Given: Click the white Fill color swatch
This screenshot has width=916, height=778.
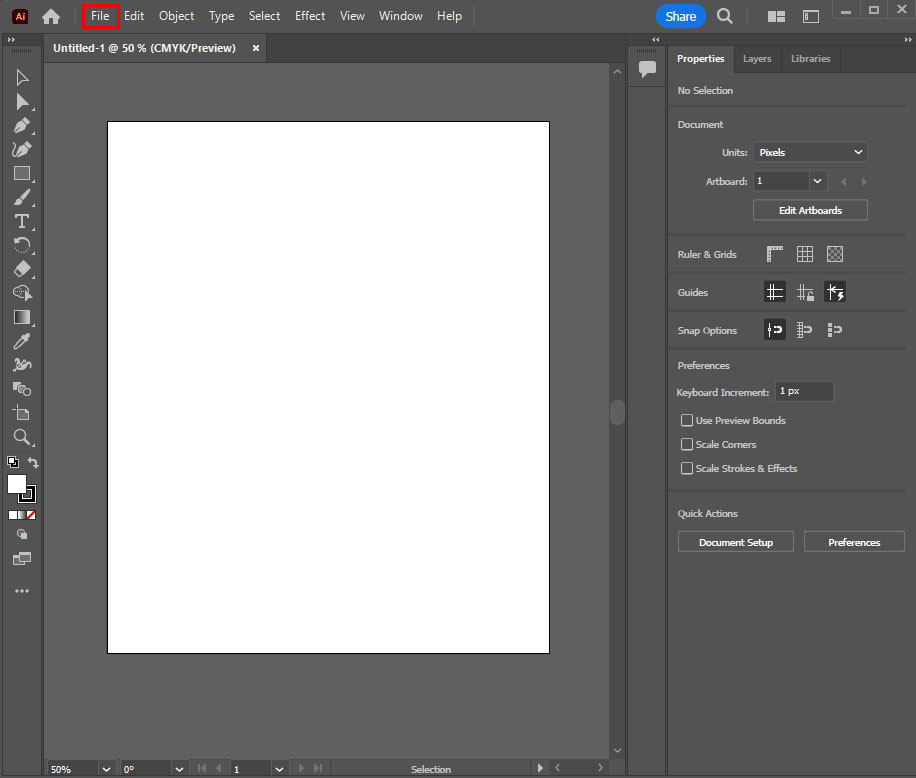Looking at the screenshot, I should [16, 484].
